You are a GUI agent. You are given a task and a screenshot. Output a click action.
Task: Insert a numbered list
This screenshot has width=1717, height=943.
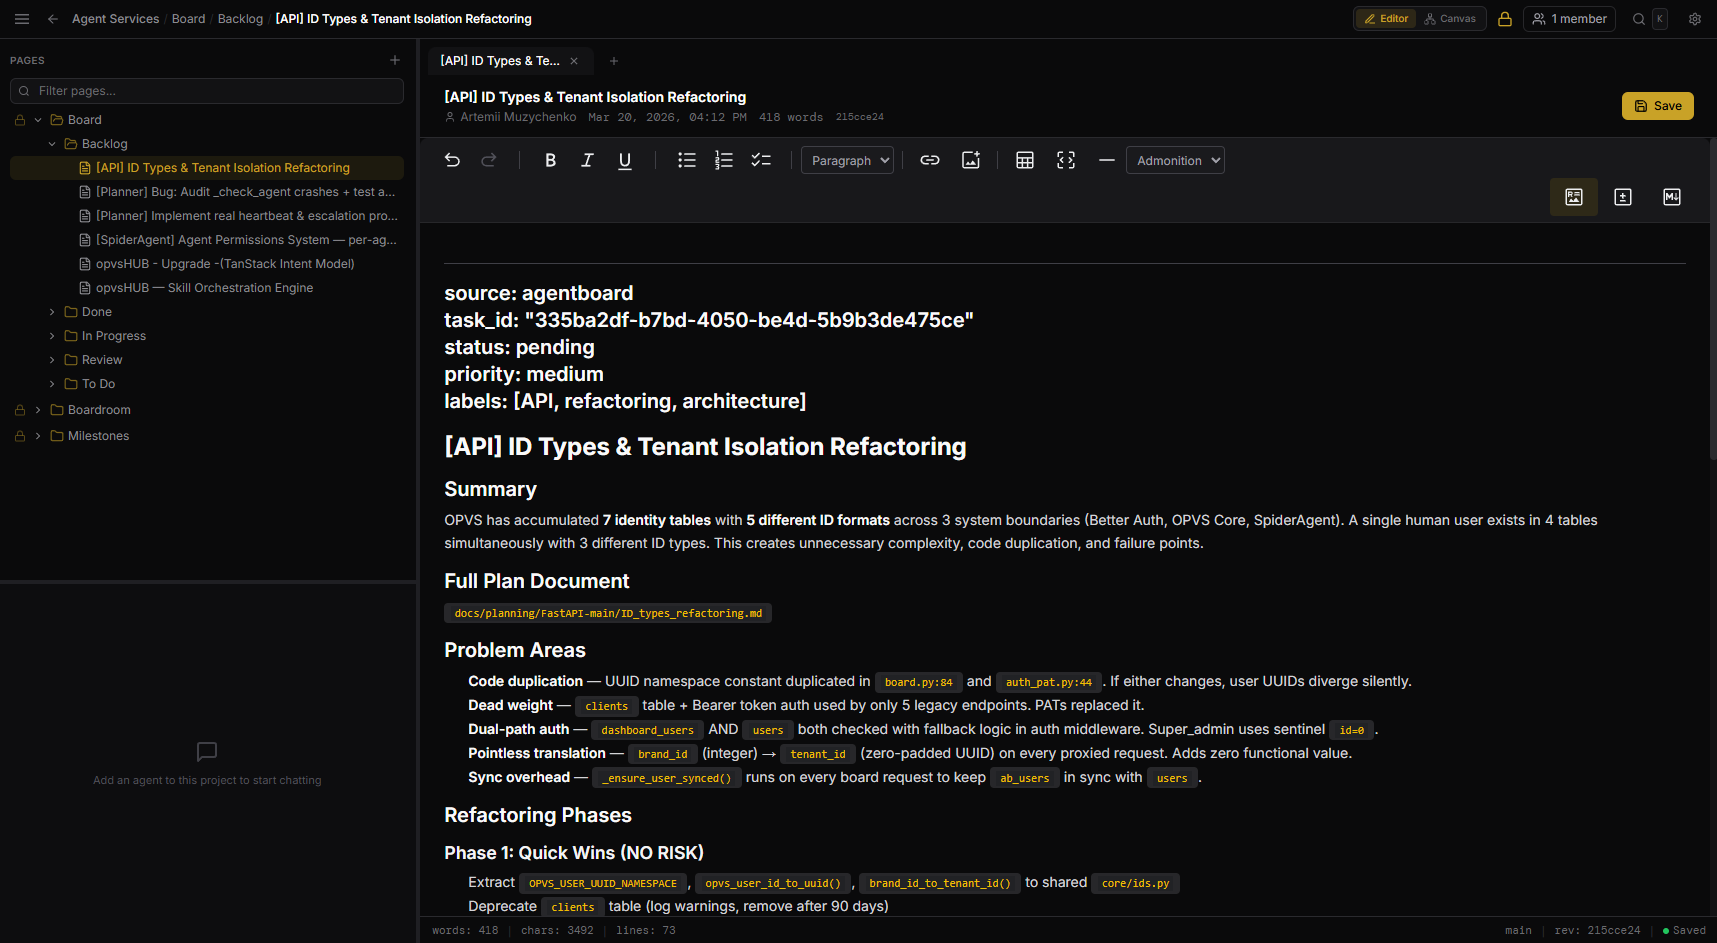724,160
